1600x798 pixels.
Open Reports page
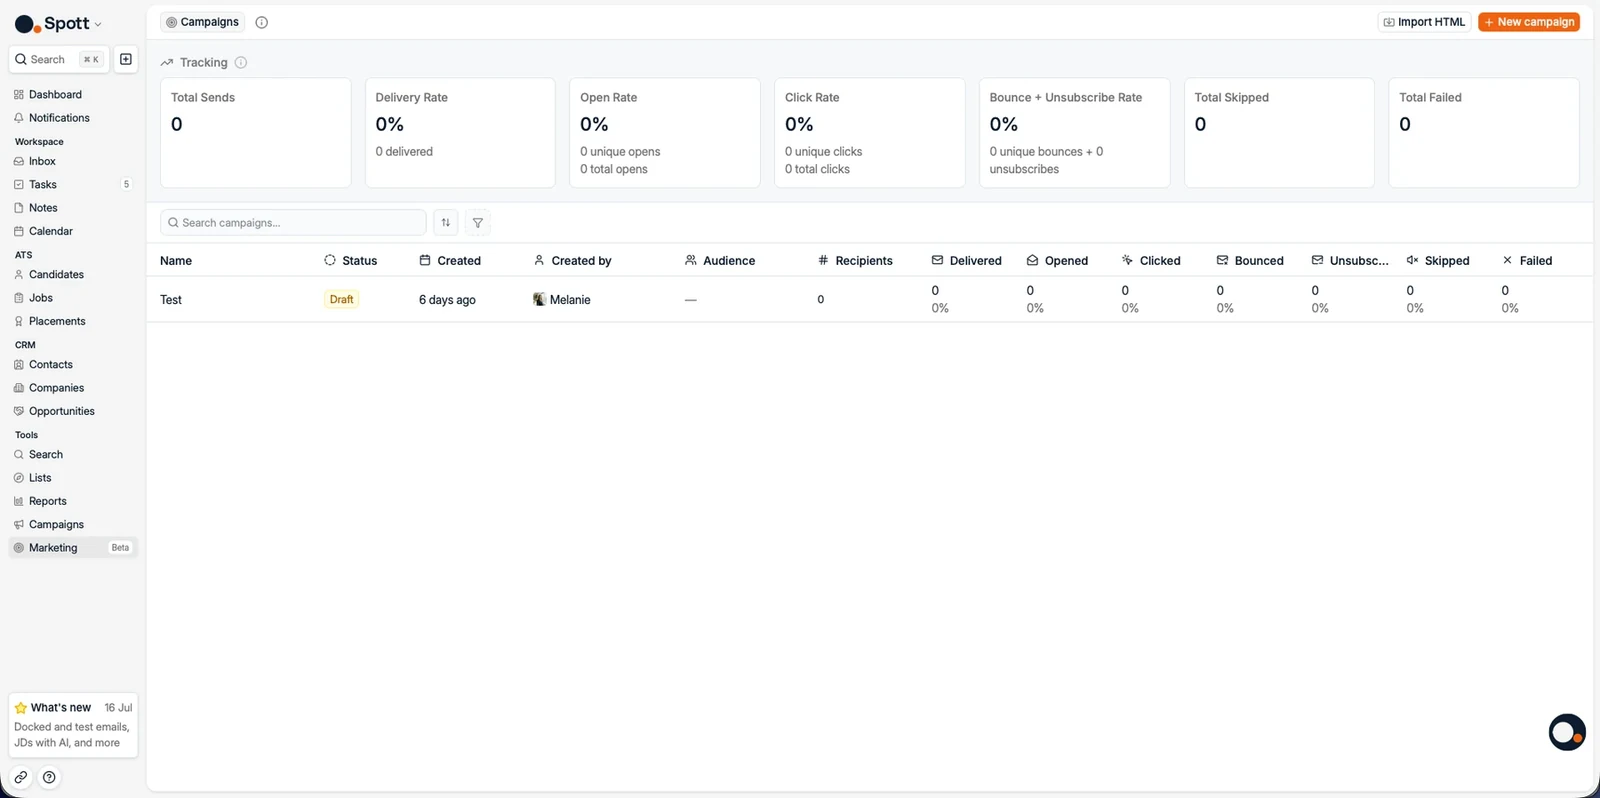(73, 501)
